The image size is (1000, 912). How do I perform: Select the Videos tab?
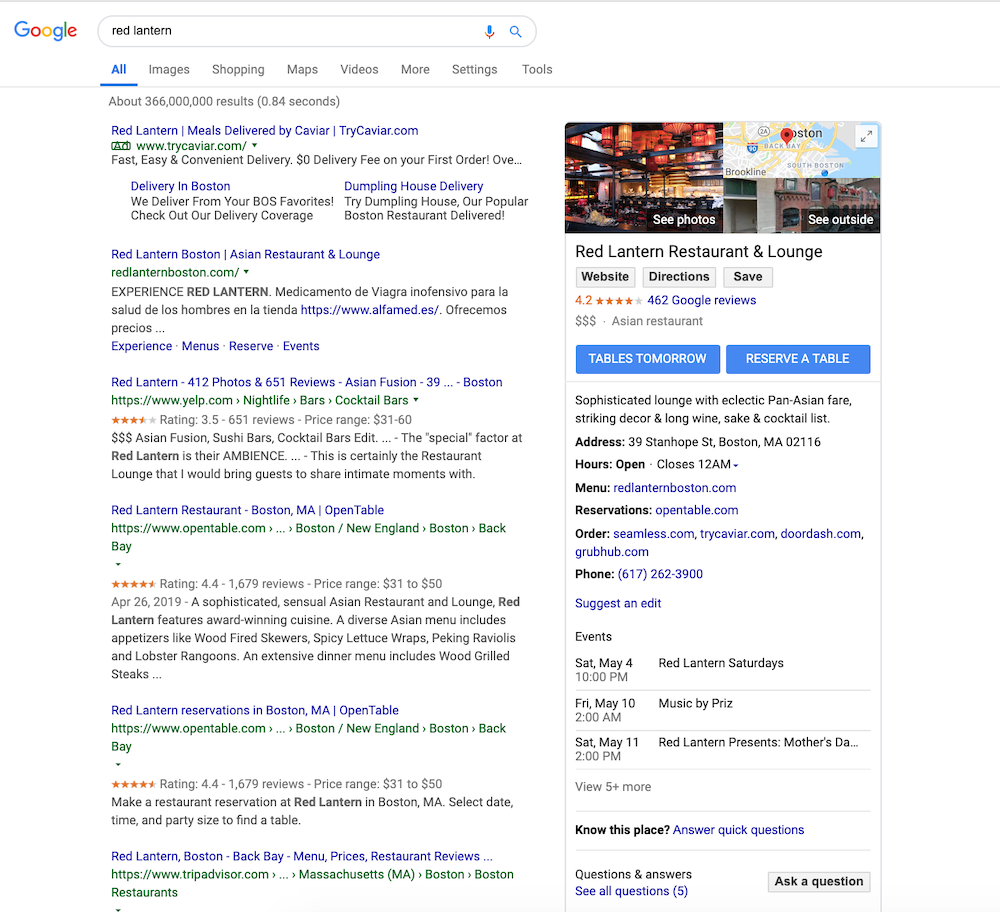(359, 70)
